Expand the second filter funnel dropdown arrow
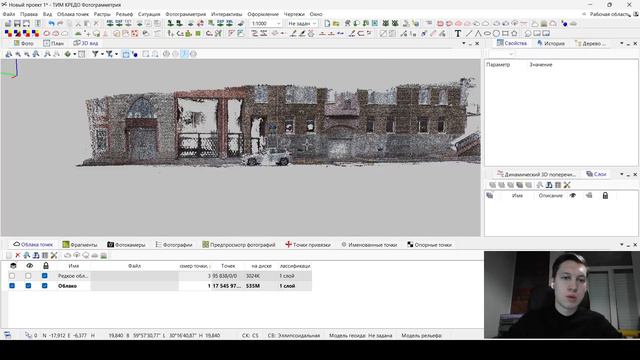The image size is (640, 360). point(116,54)
